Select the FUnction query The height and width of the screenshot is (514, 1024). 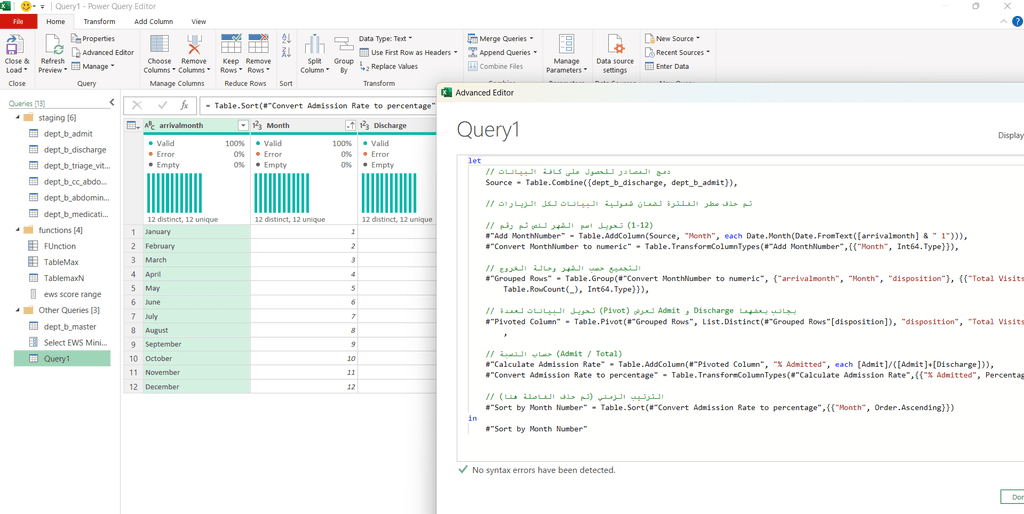(x=62, y=246)
